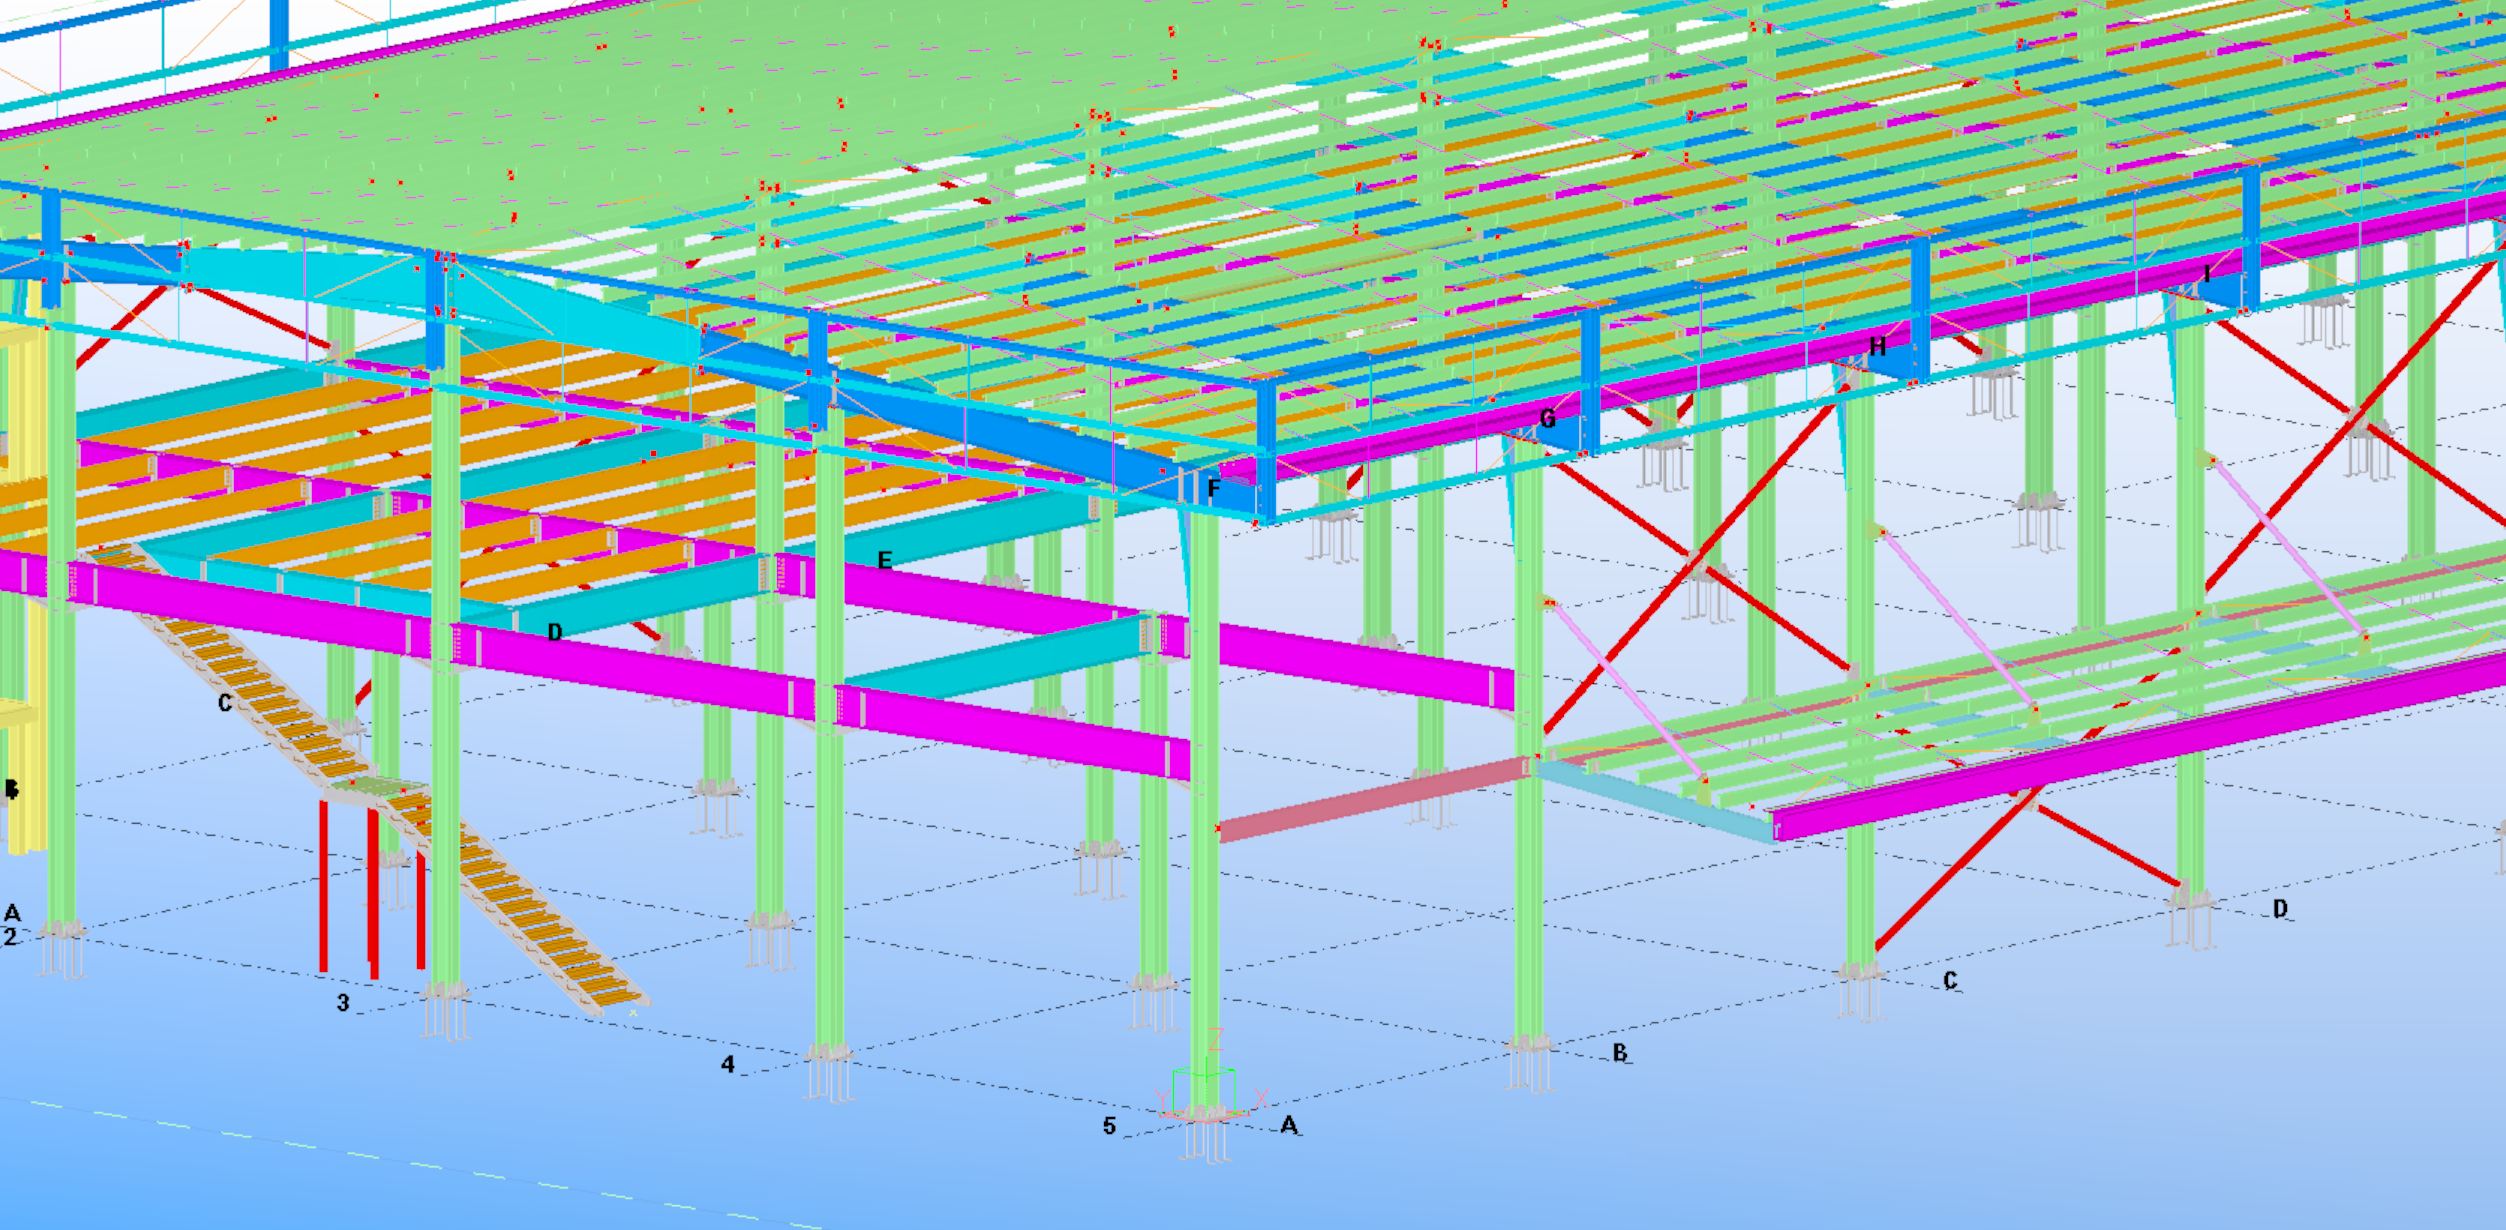
Task: Select annotation letter G on the roof edge
Action: pyautogui.click(x=1548, y=419)
